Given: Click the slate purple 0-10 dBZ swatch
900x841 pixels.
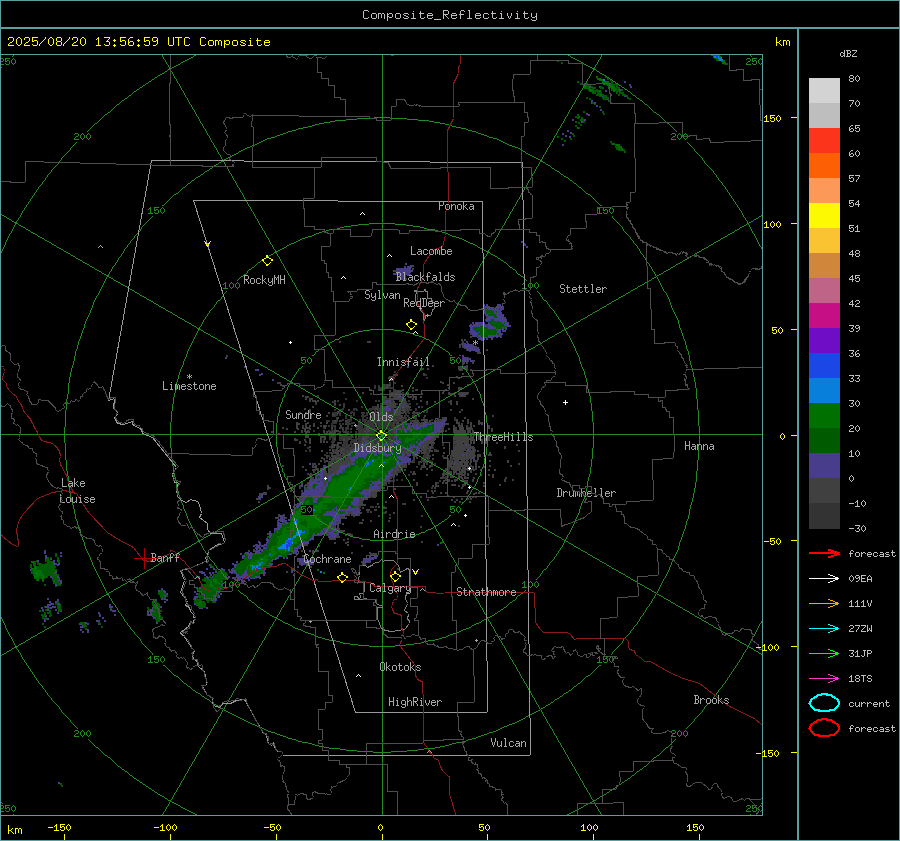Looking at the screenshot, I should click(824, 466).
